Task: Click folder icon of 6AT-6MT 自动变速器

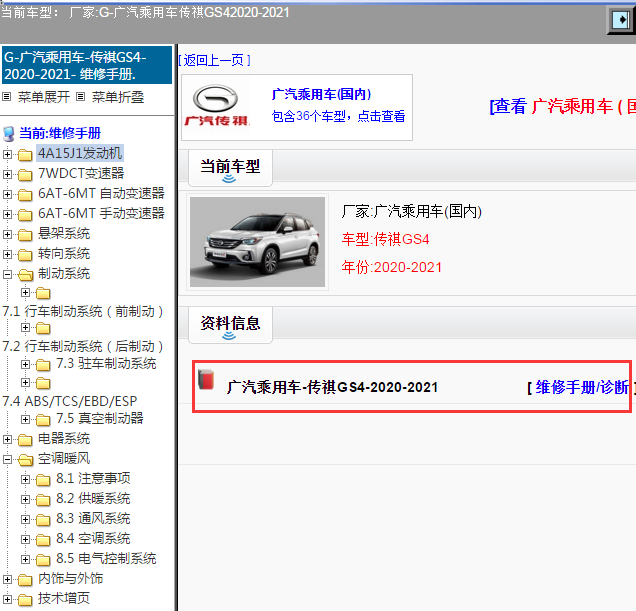Action: 25,195
